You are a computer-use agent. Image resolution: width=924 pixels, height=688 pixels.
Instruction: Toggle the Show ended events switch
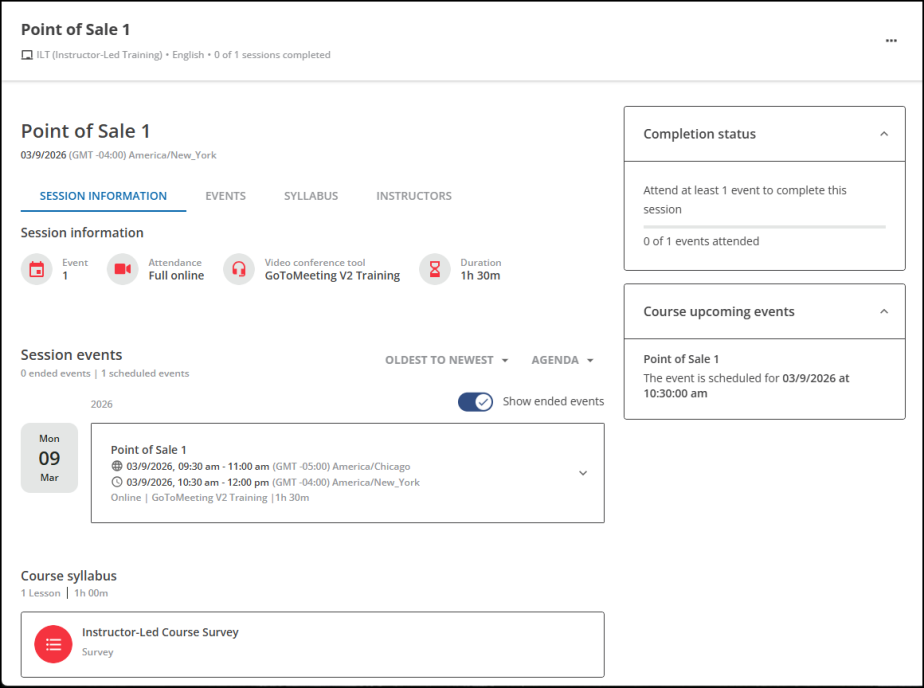pyautogui.click(x=475, y=401)
